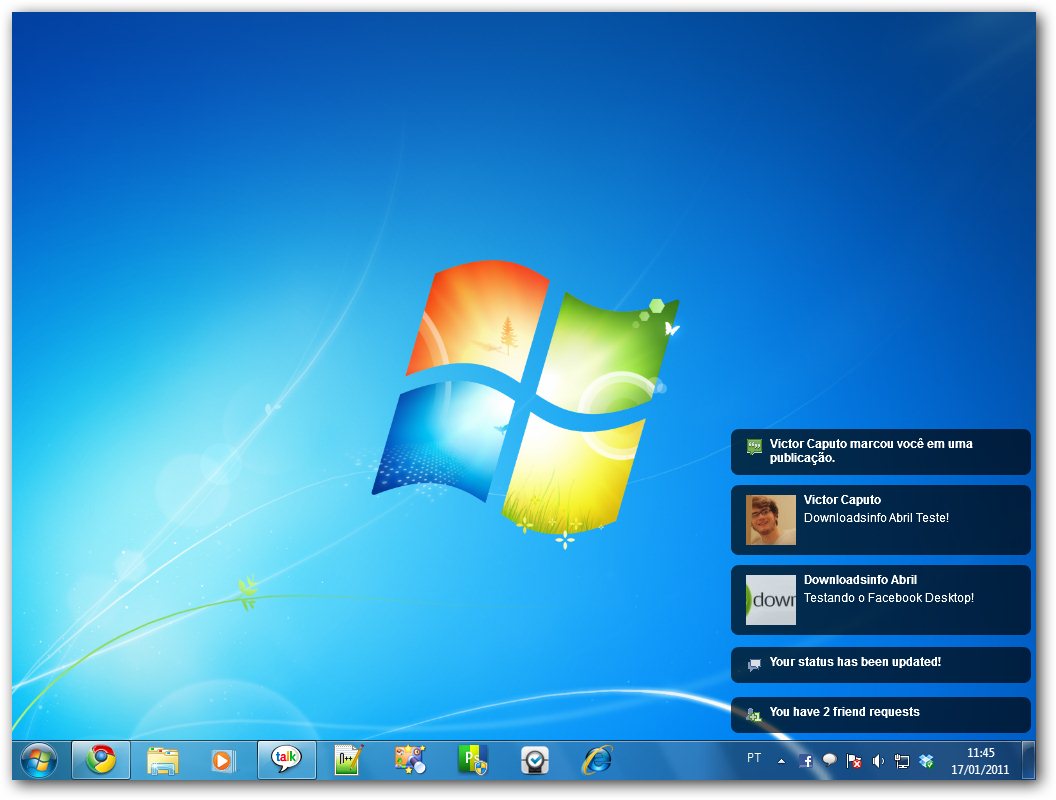Click the 'Victor Caputo' name in post notification
This screenshot has width=1056, height=800.
click(842, 500)
